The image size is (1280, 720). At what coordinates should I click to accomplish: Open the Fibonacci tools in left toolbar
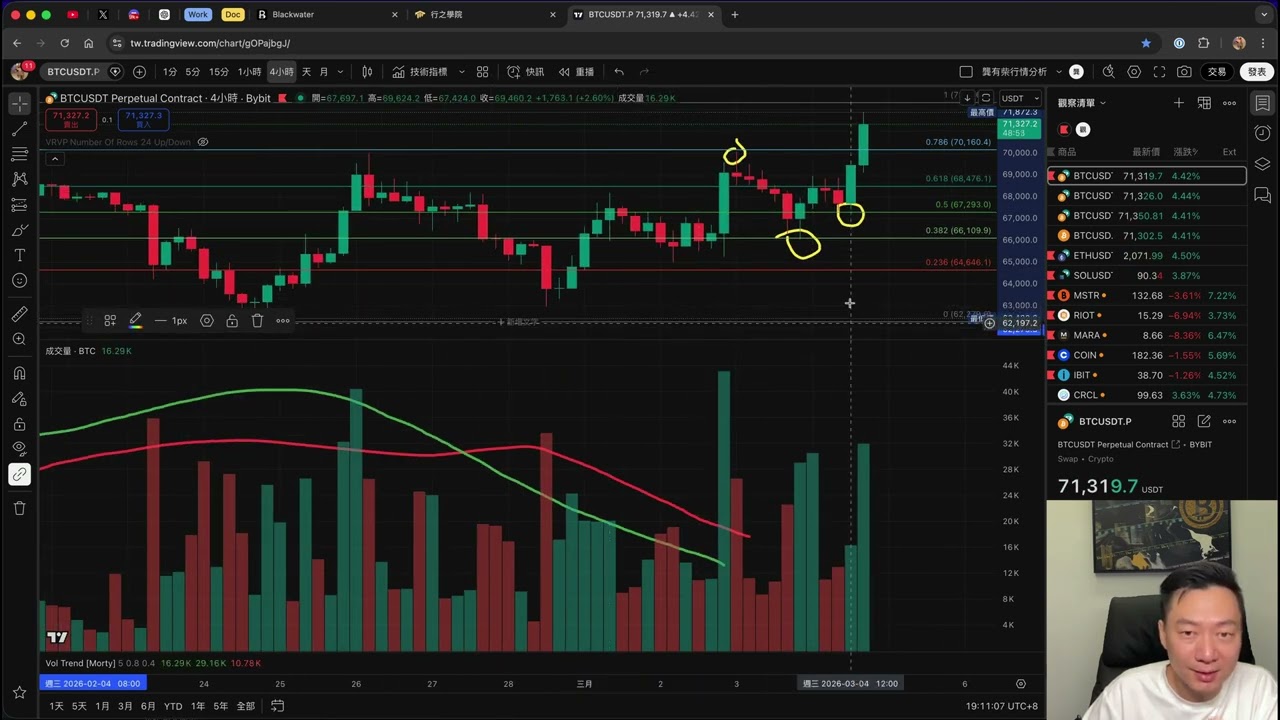(x=19, y=154)
